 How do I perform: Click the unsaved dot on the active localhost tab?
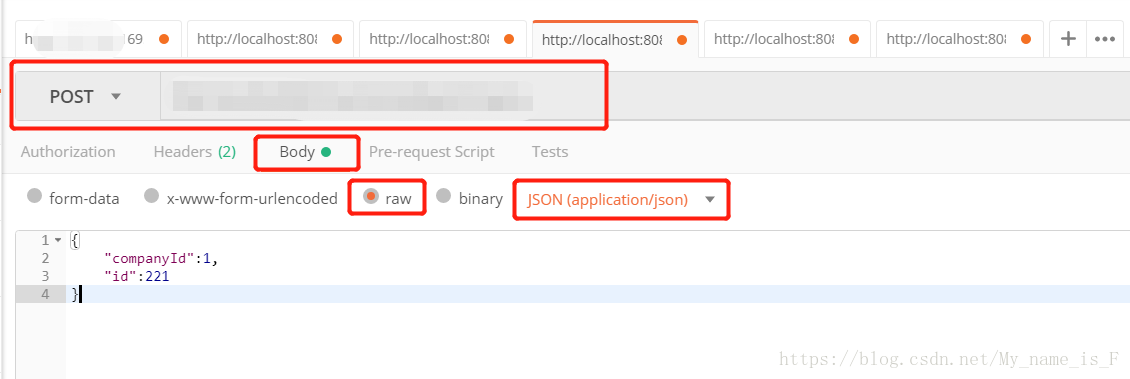682,39
